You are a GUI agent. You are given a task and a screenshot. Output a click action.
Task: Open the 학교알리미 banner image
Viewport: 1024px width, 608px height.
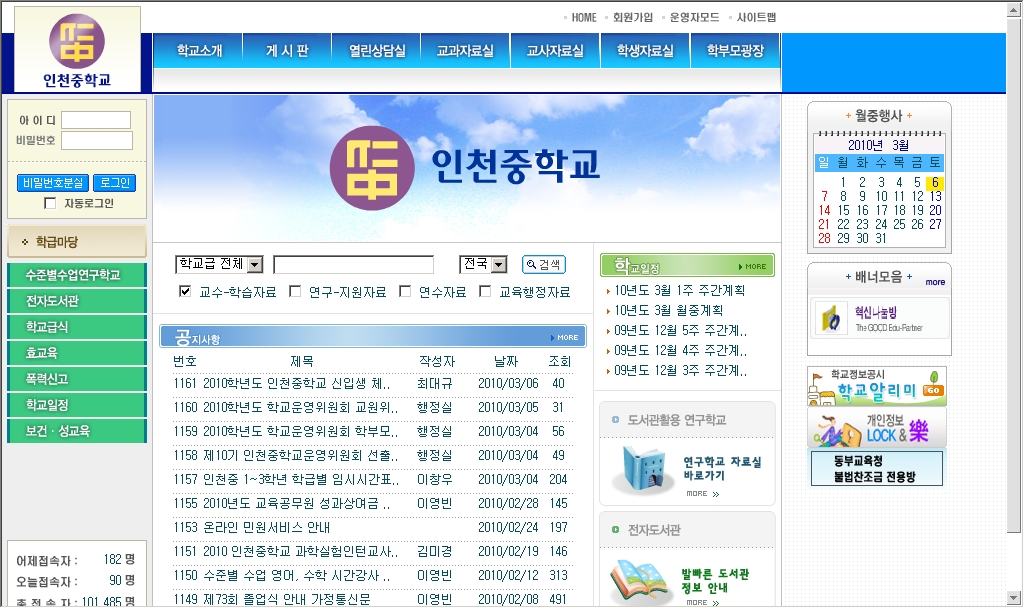click(876, 387)
